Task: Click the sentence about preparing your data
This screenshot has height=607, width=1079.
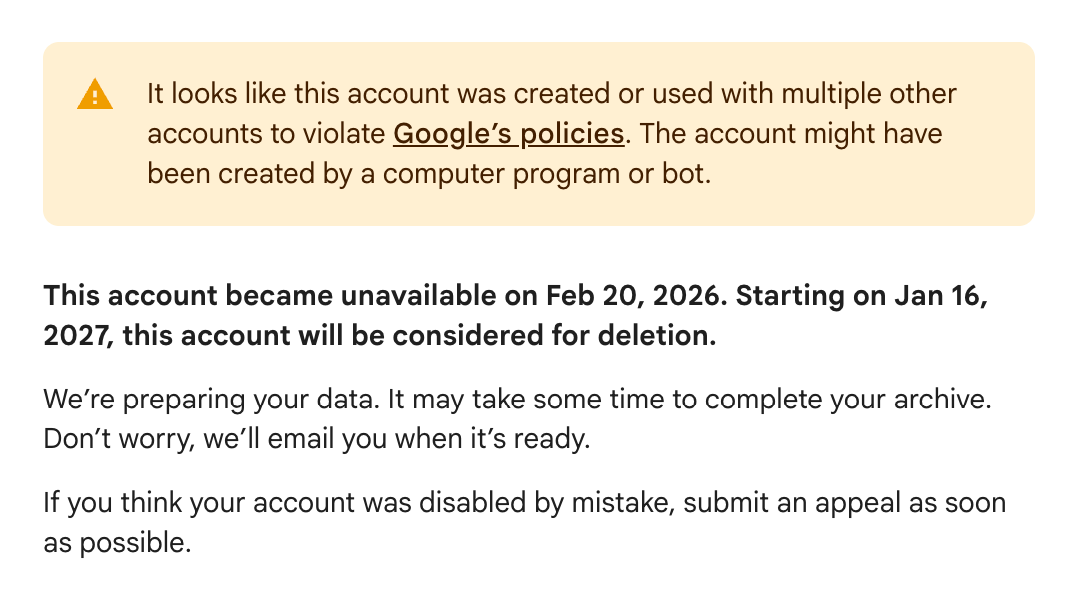Action: [517, 399]
